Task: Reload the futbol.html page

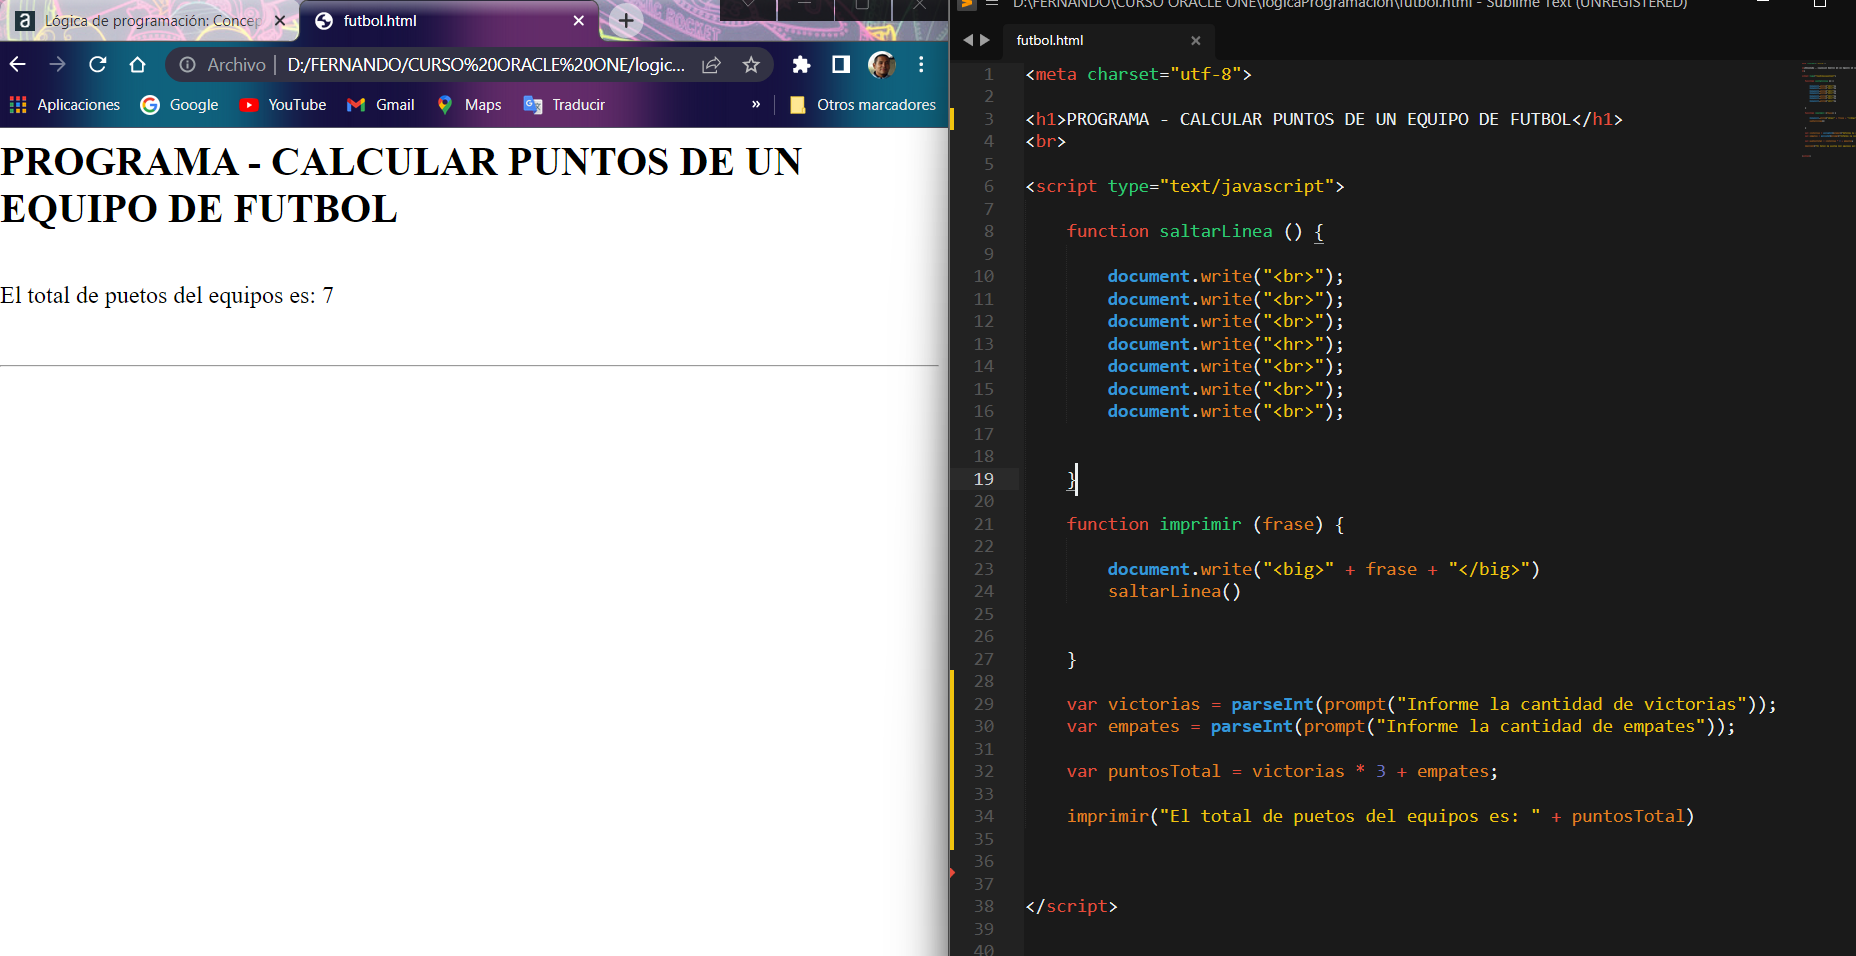Action: coord(97,65)
